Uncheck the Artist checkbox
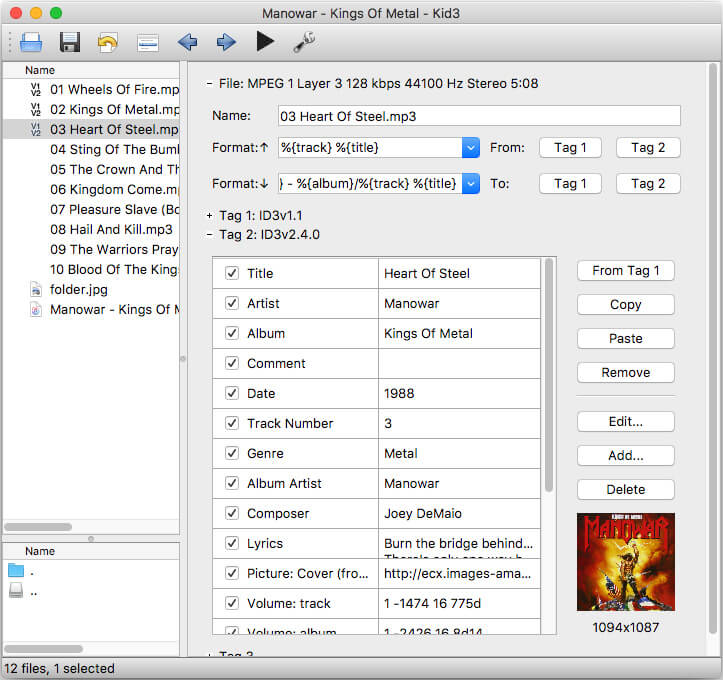 pos(232,303)
